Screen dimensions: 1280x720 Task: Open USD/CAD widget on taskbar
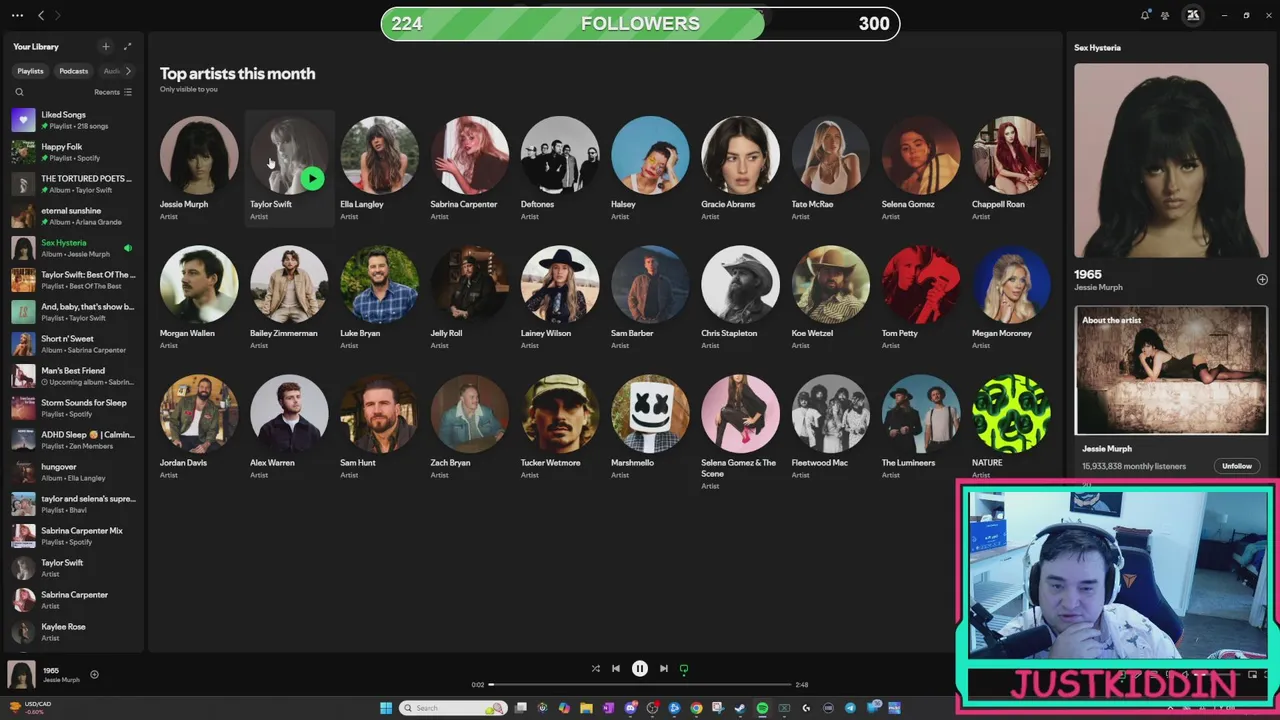pyautogui.click(x=29, y=707)
